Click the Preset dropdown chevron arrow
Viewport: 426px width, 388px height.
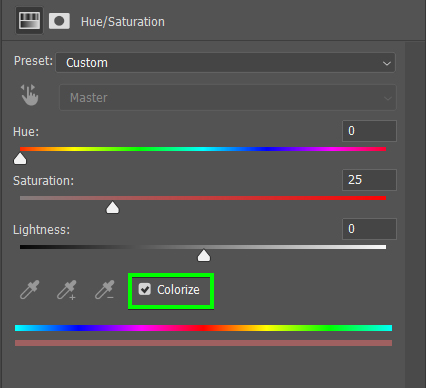(x=387, y=63)
